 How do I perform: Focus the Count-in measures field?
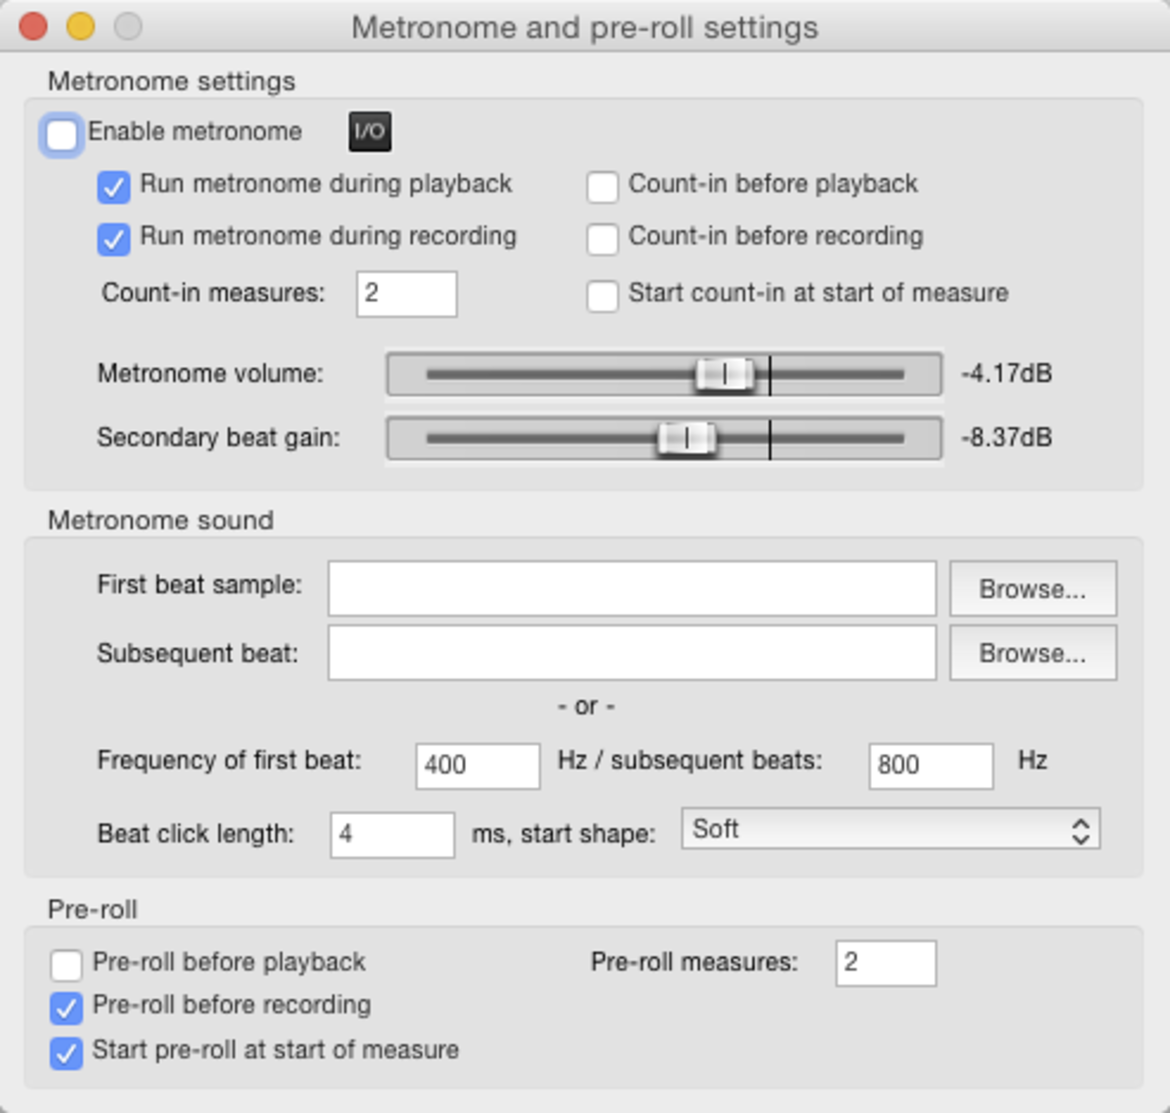[x=407, y=294]
